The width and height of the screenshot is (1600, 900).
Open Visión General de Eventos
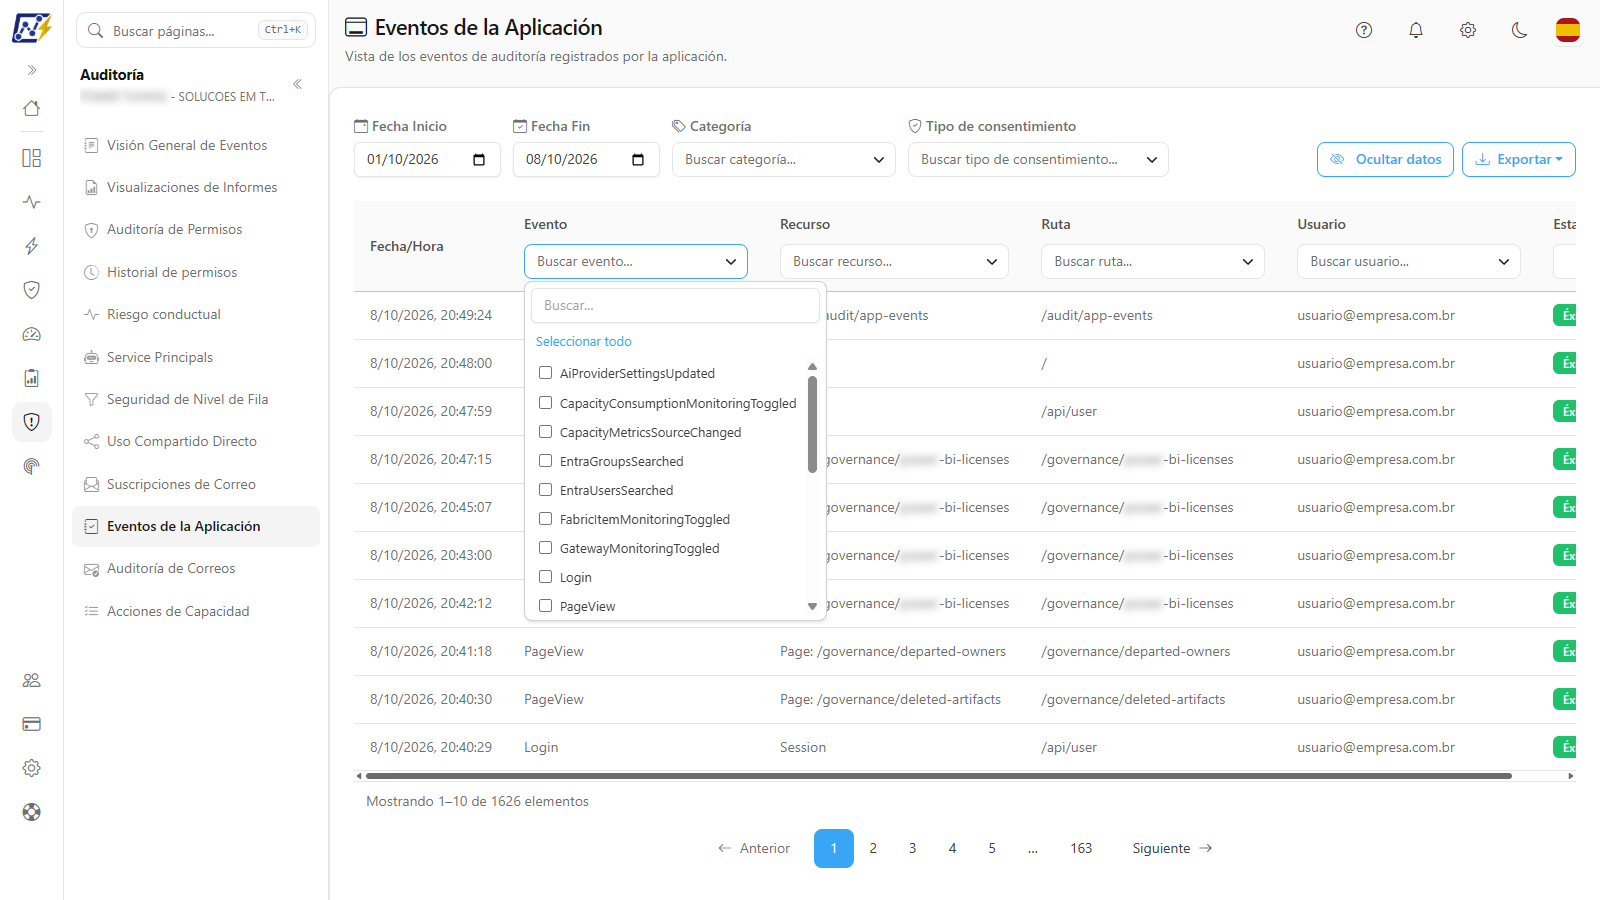coord(196,145)
